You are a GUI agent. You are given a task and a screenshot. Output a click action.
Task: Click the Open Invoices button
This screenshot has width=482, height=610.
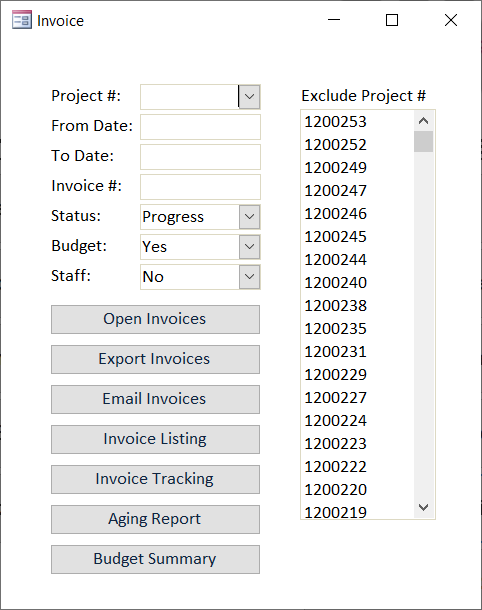155,319
